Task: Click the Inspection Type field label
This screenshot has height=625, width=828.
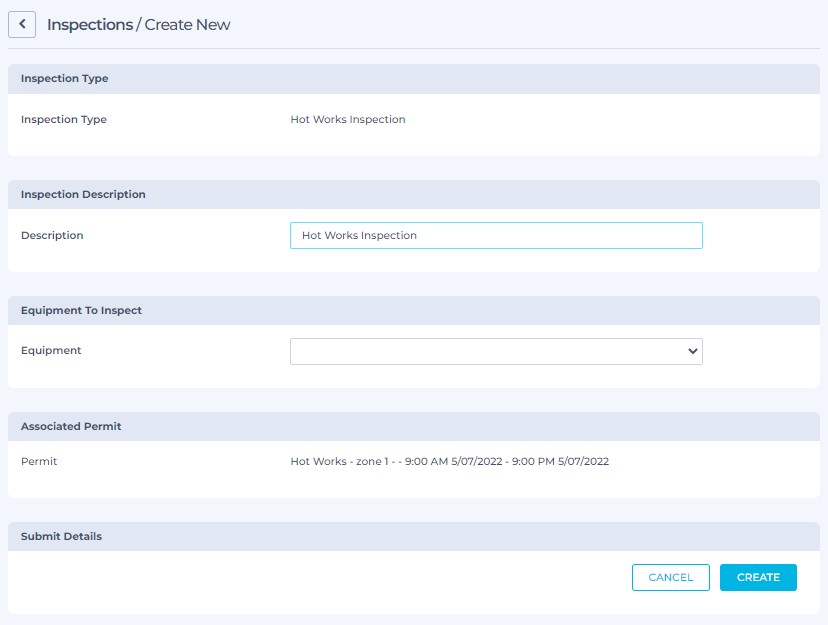Action: (x=64, y=119)
